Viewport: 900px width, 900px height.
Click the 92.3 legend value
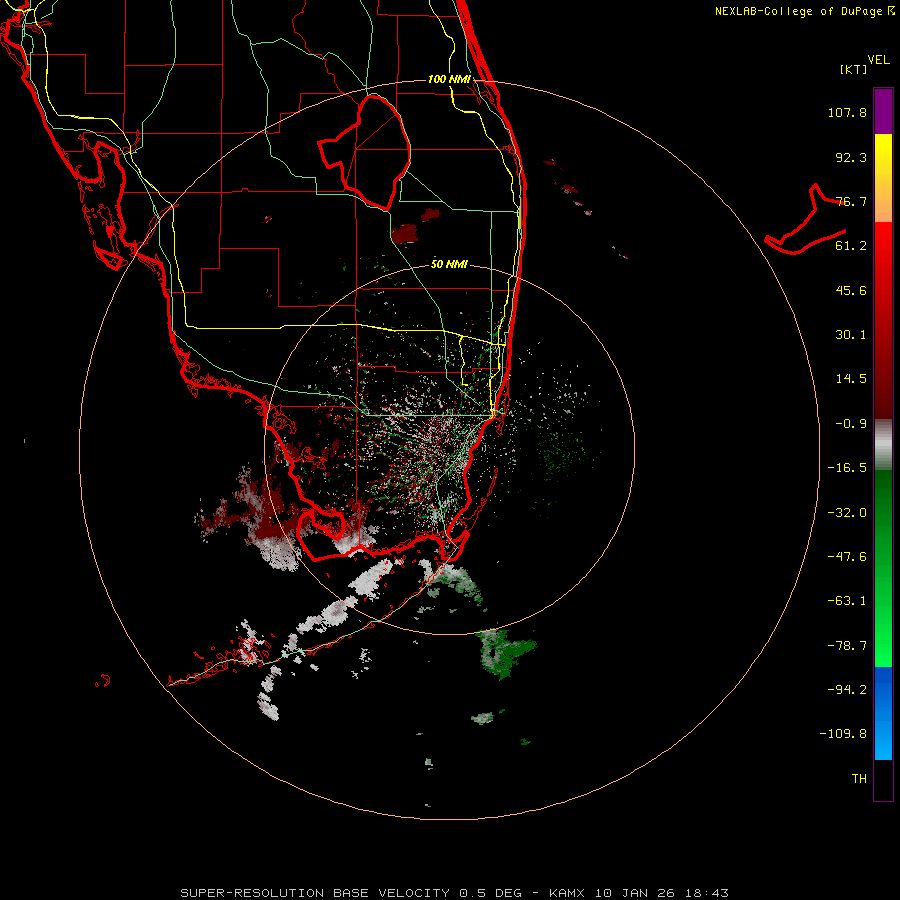pos(851,157)
